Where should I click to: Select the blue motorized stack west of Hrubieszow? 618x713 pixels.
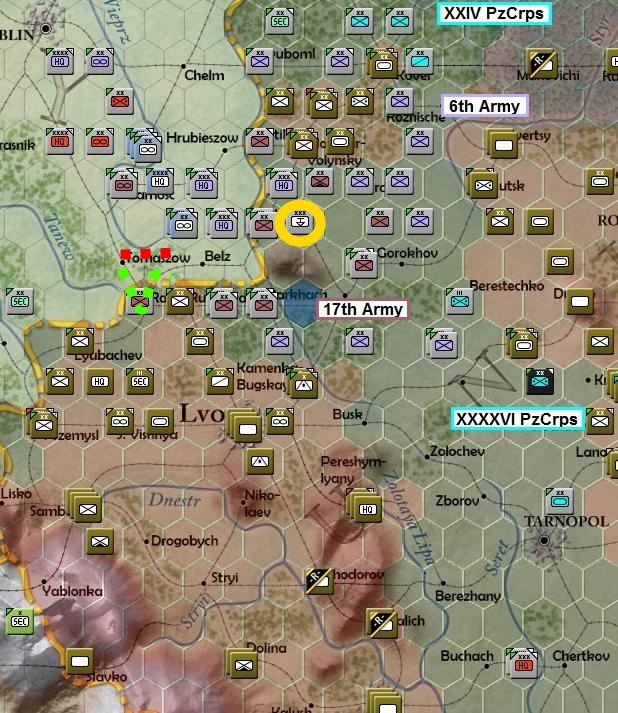click(145, 146)
